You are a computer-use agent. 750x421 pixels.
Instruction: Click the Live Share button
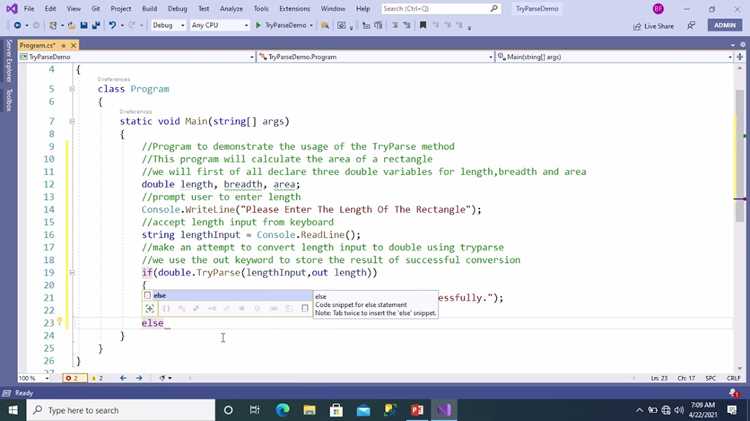654,26
